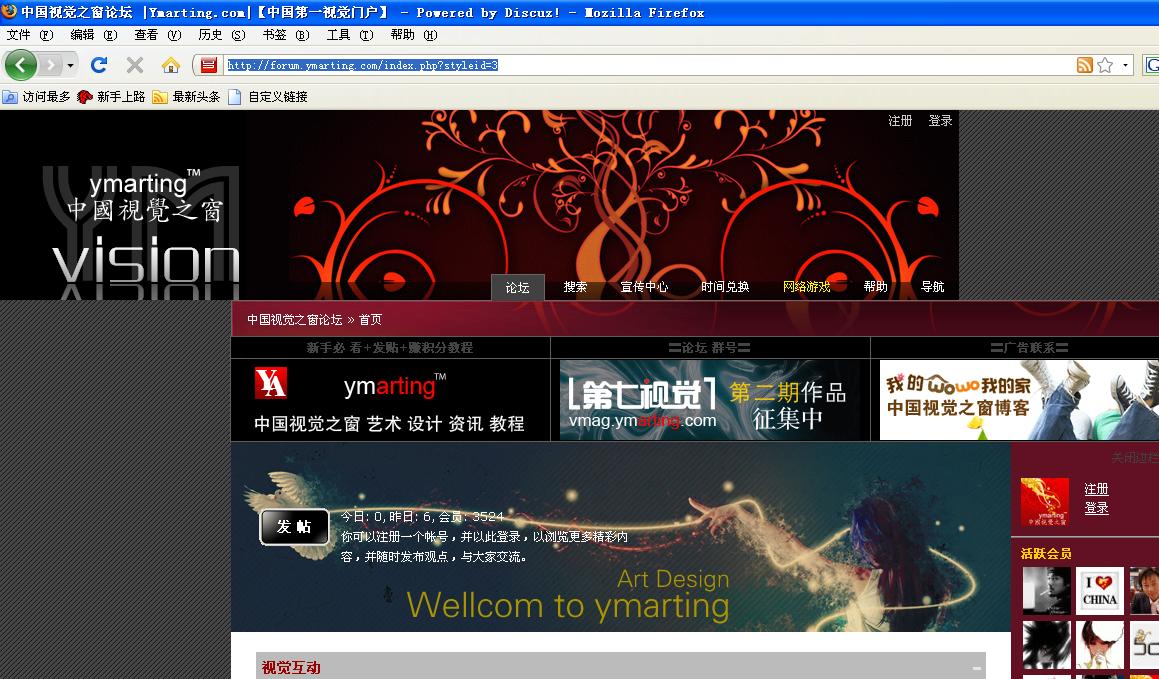
Task: Open the 查看 (View) menu
Action: (157, 35)
